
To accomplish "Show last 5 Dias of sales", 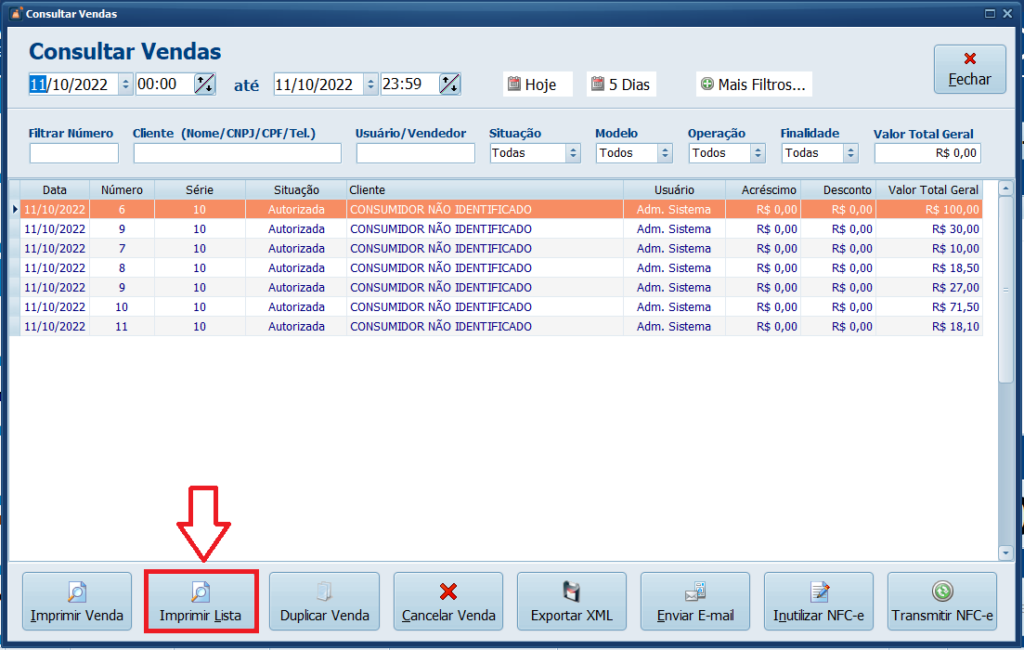I will (x=621, y=85).
